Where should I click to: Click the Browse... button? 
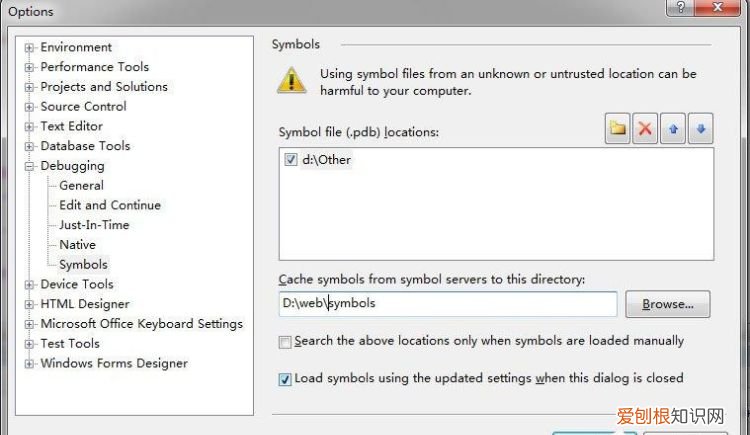pos(667,304)
